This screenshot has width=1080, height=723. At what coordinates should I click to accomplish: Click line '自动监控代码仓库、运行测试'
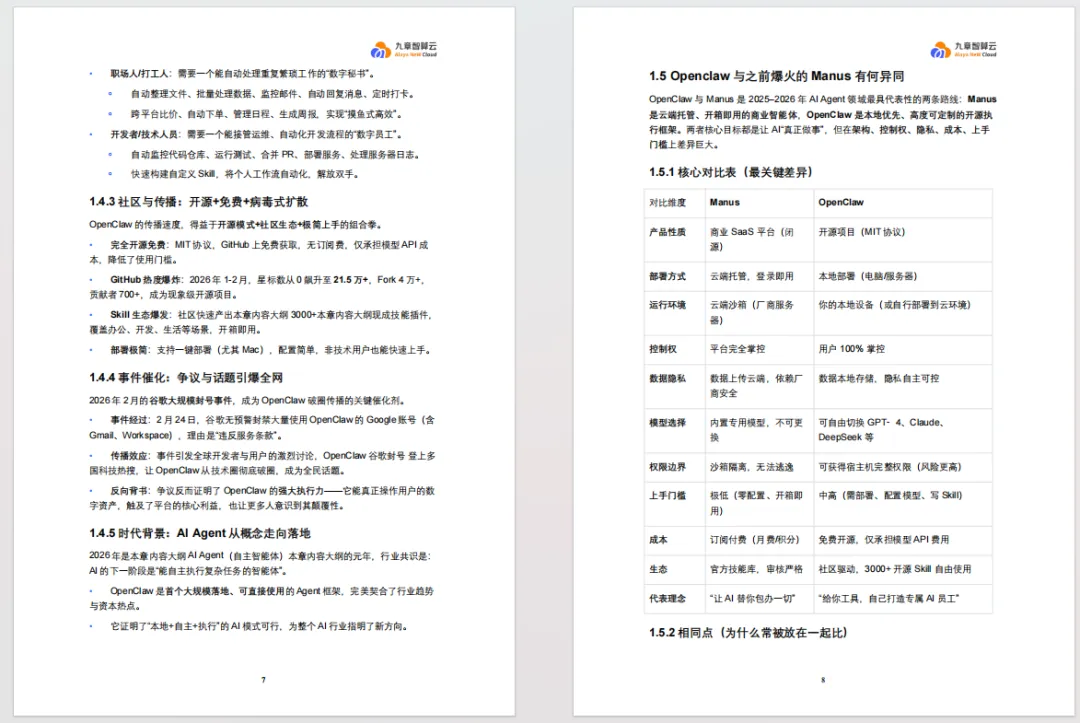coord(276,154)
